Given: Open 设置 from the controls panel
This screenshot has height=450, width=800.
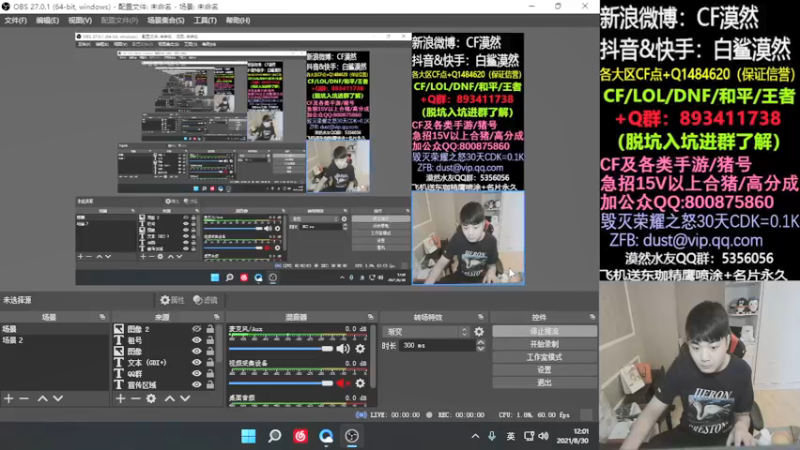Looking at the screenshot, I should pyautogui.click(x=544, y=370).
